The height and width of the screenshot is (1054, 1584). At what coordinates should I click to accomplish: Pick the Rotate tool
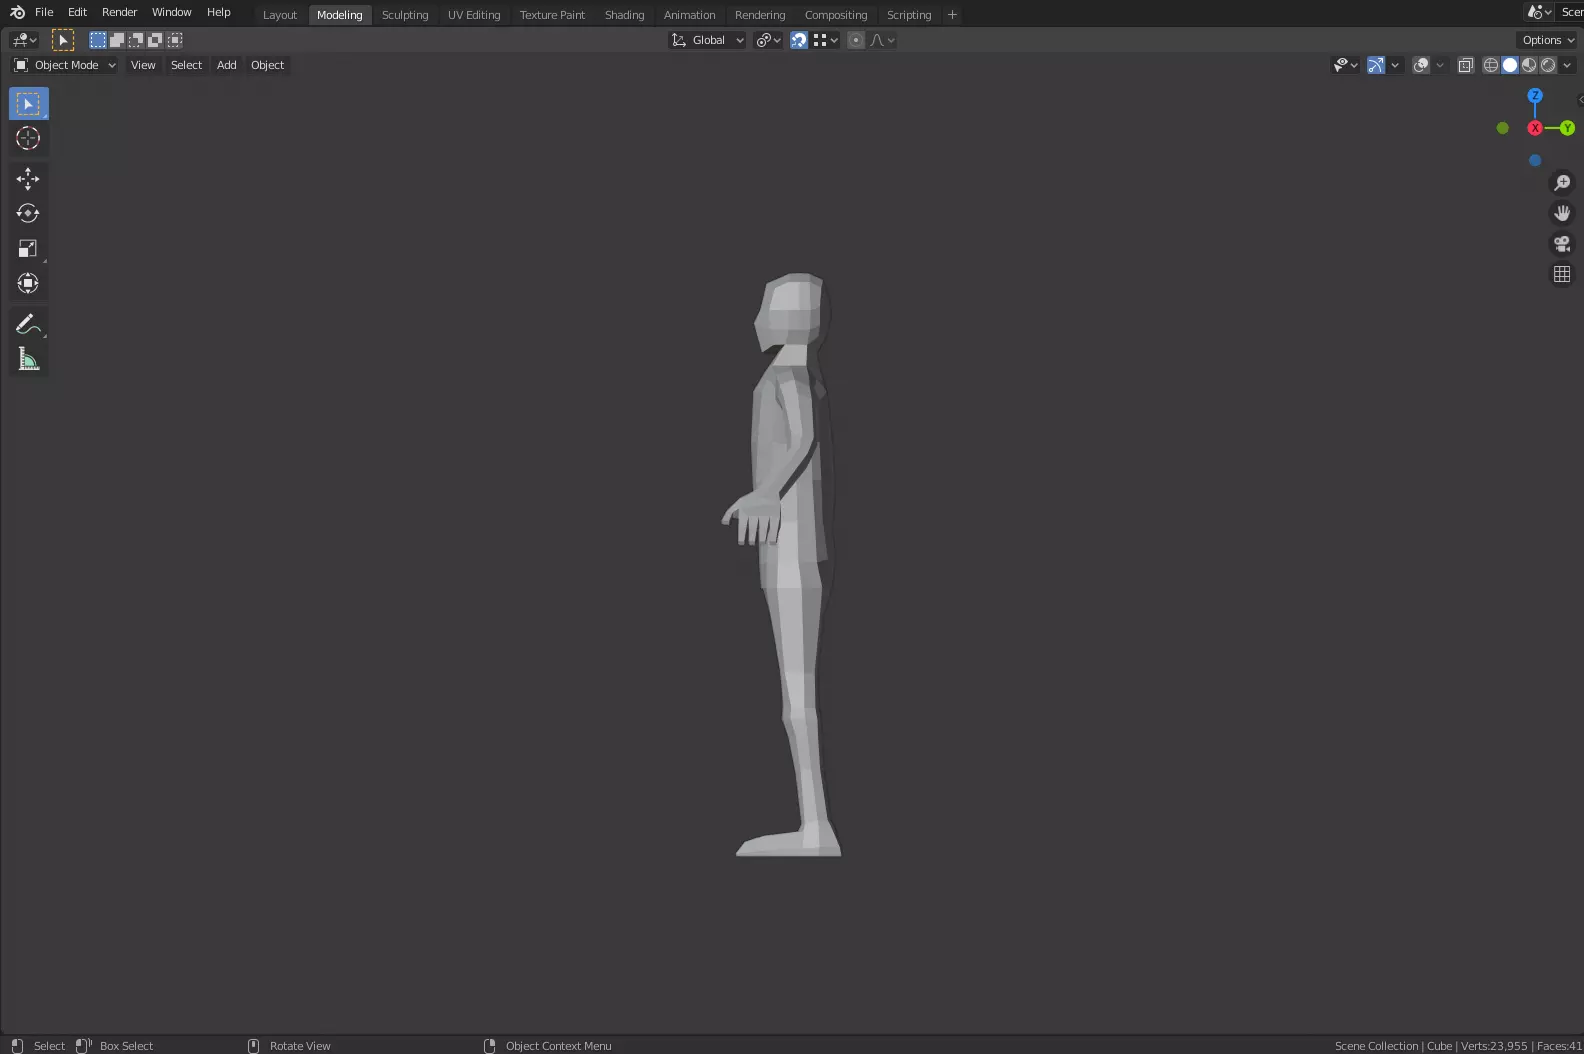click(28, 214)
